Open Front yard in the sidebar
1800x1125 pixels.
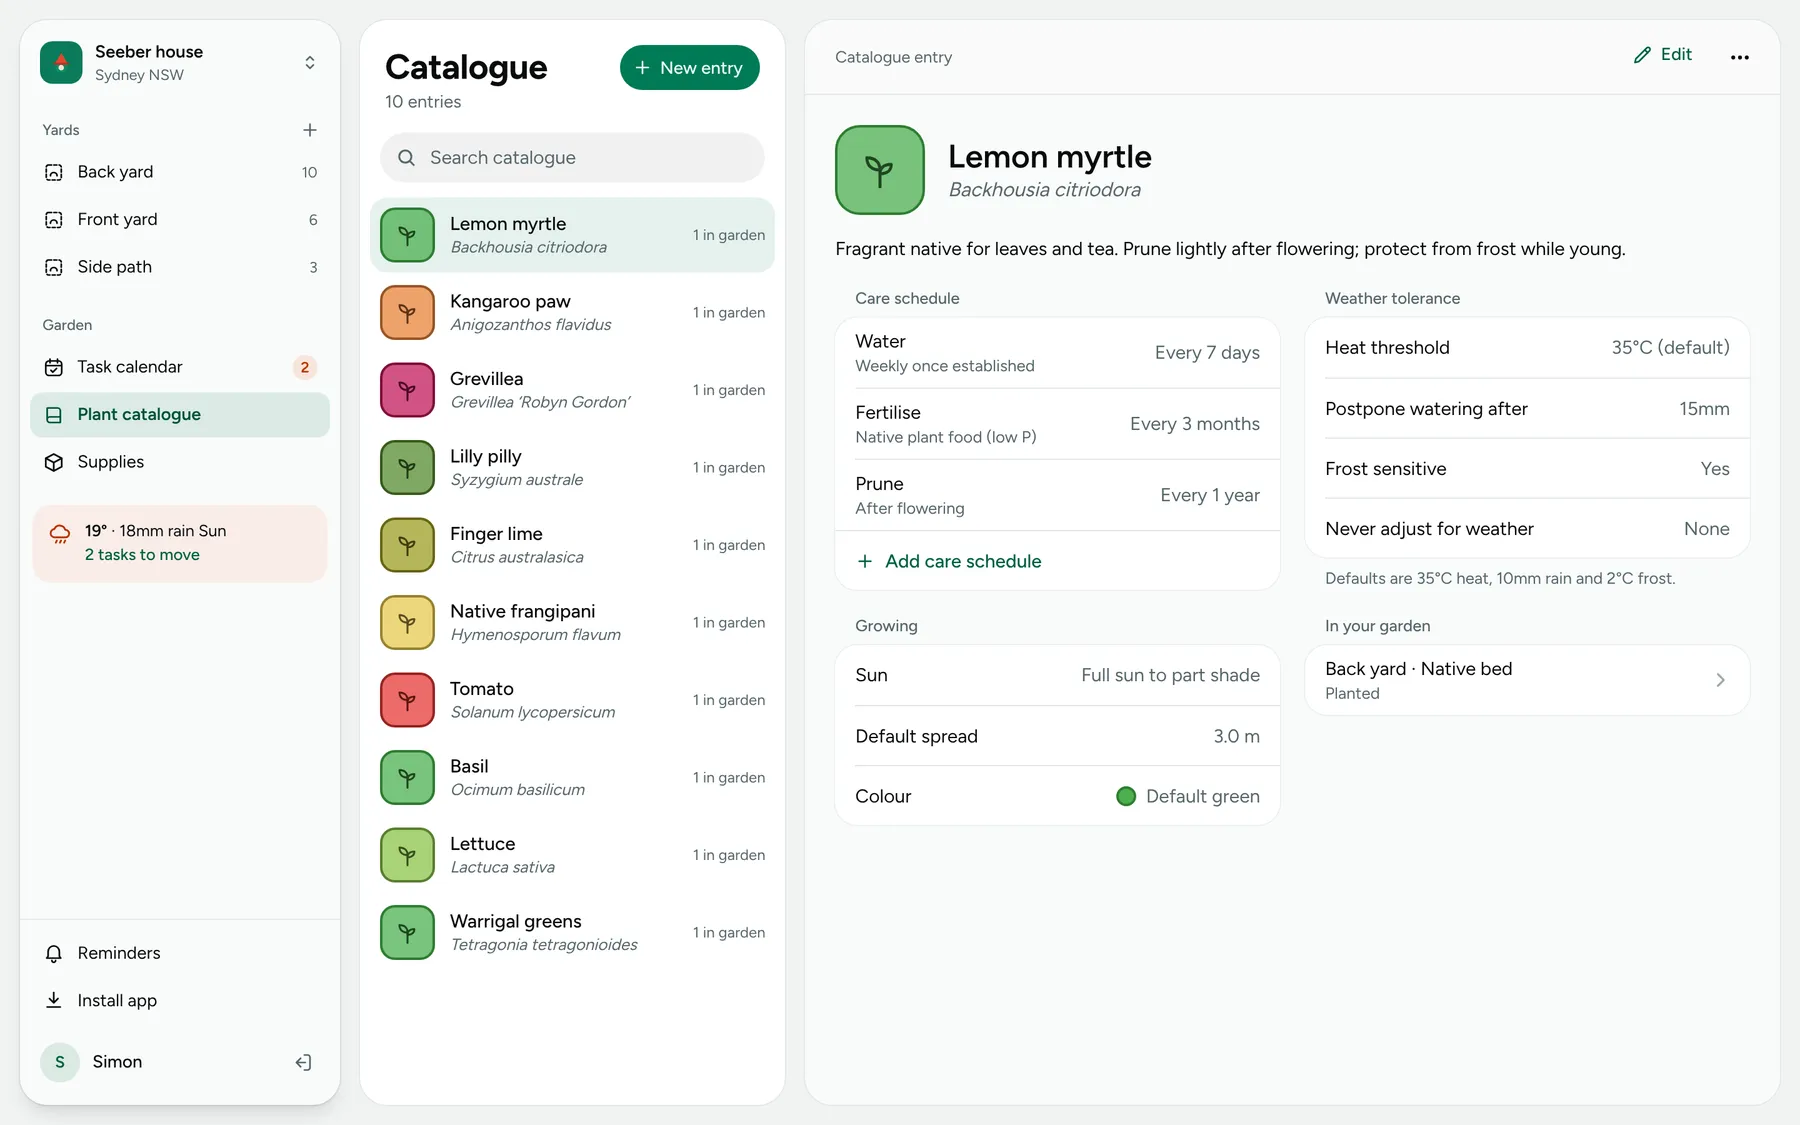coord(180,219)
